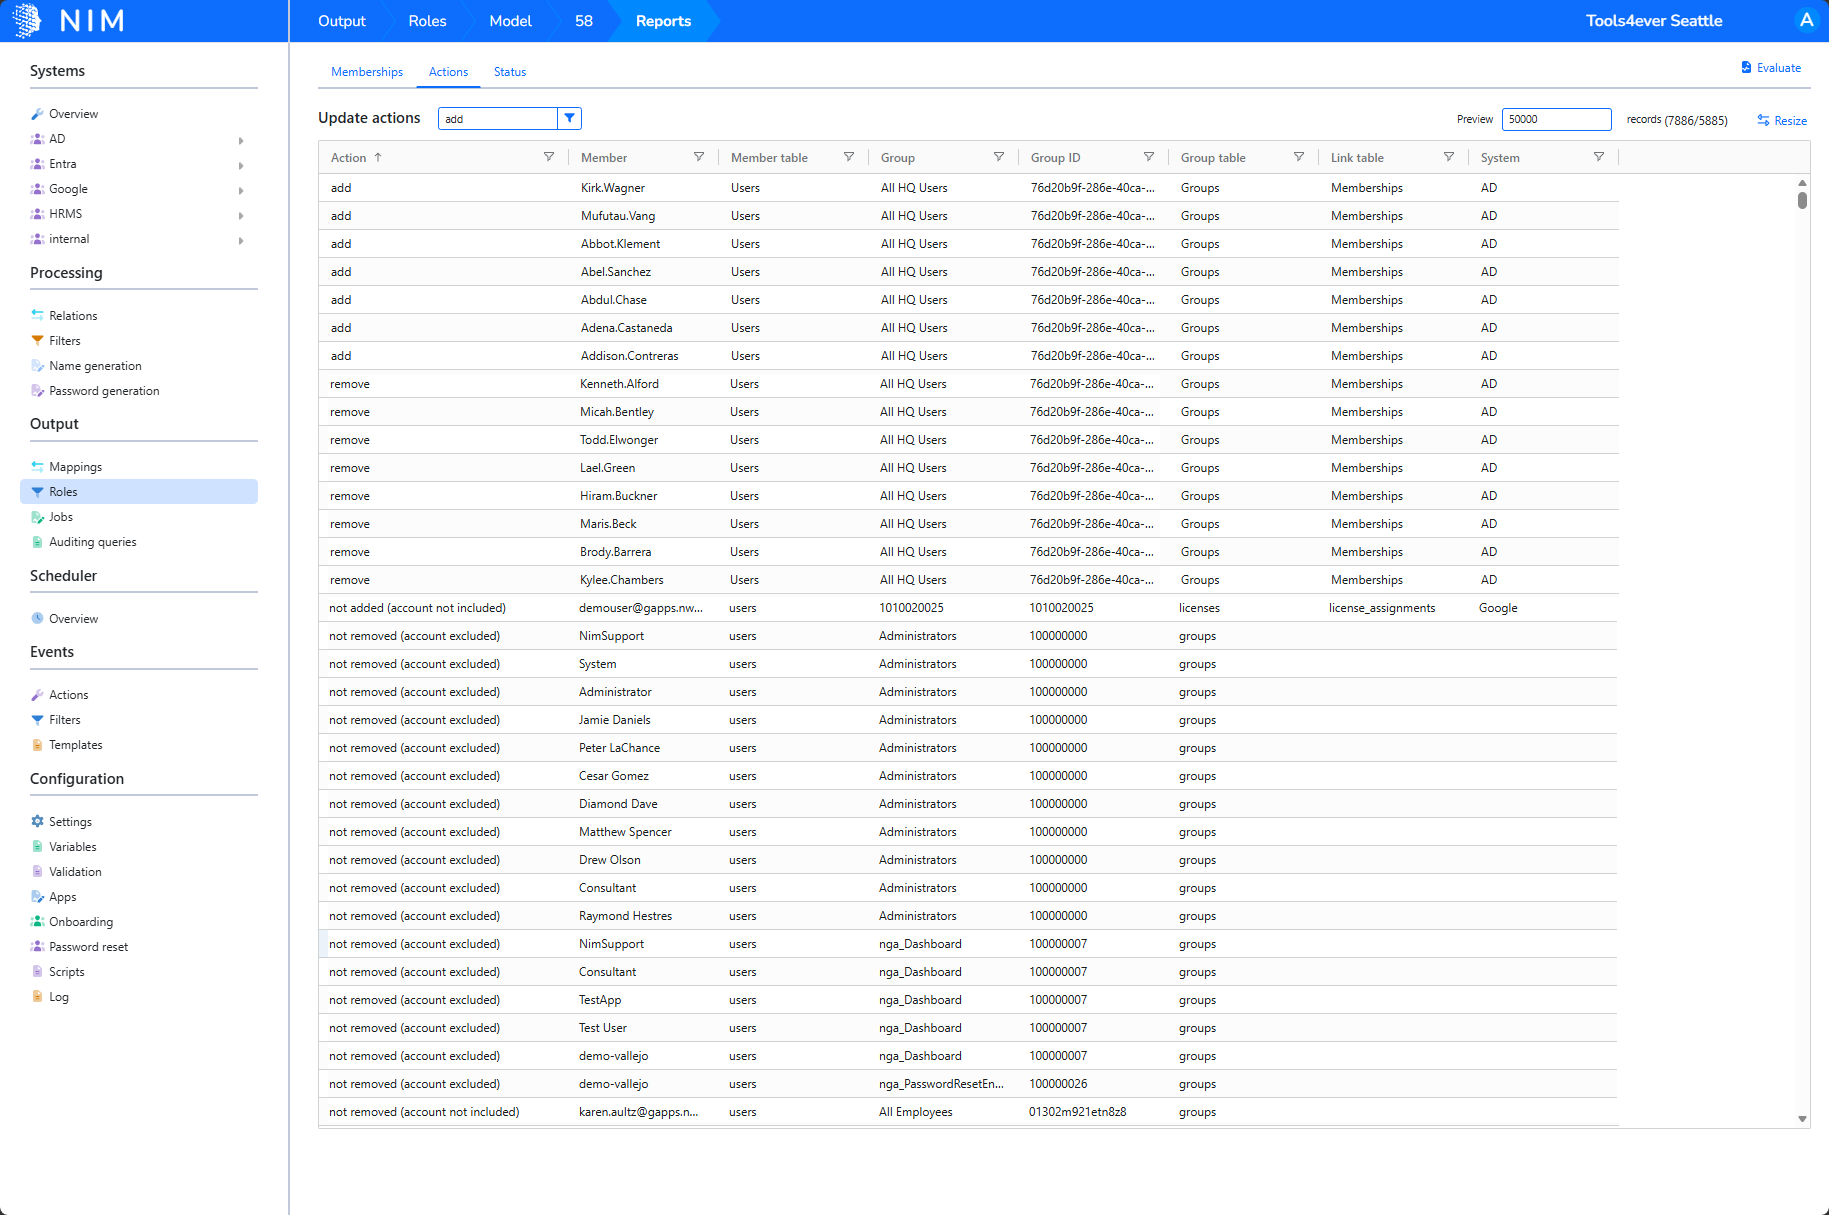Open Roles in the Output sidebar
The width and height of the screenshot is (1829, 1215).
[139, 492]
